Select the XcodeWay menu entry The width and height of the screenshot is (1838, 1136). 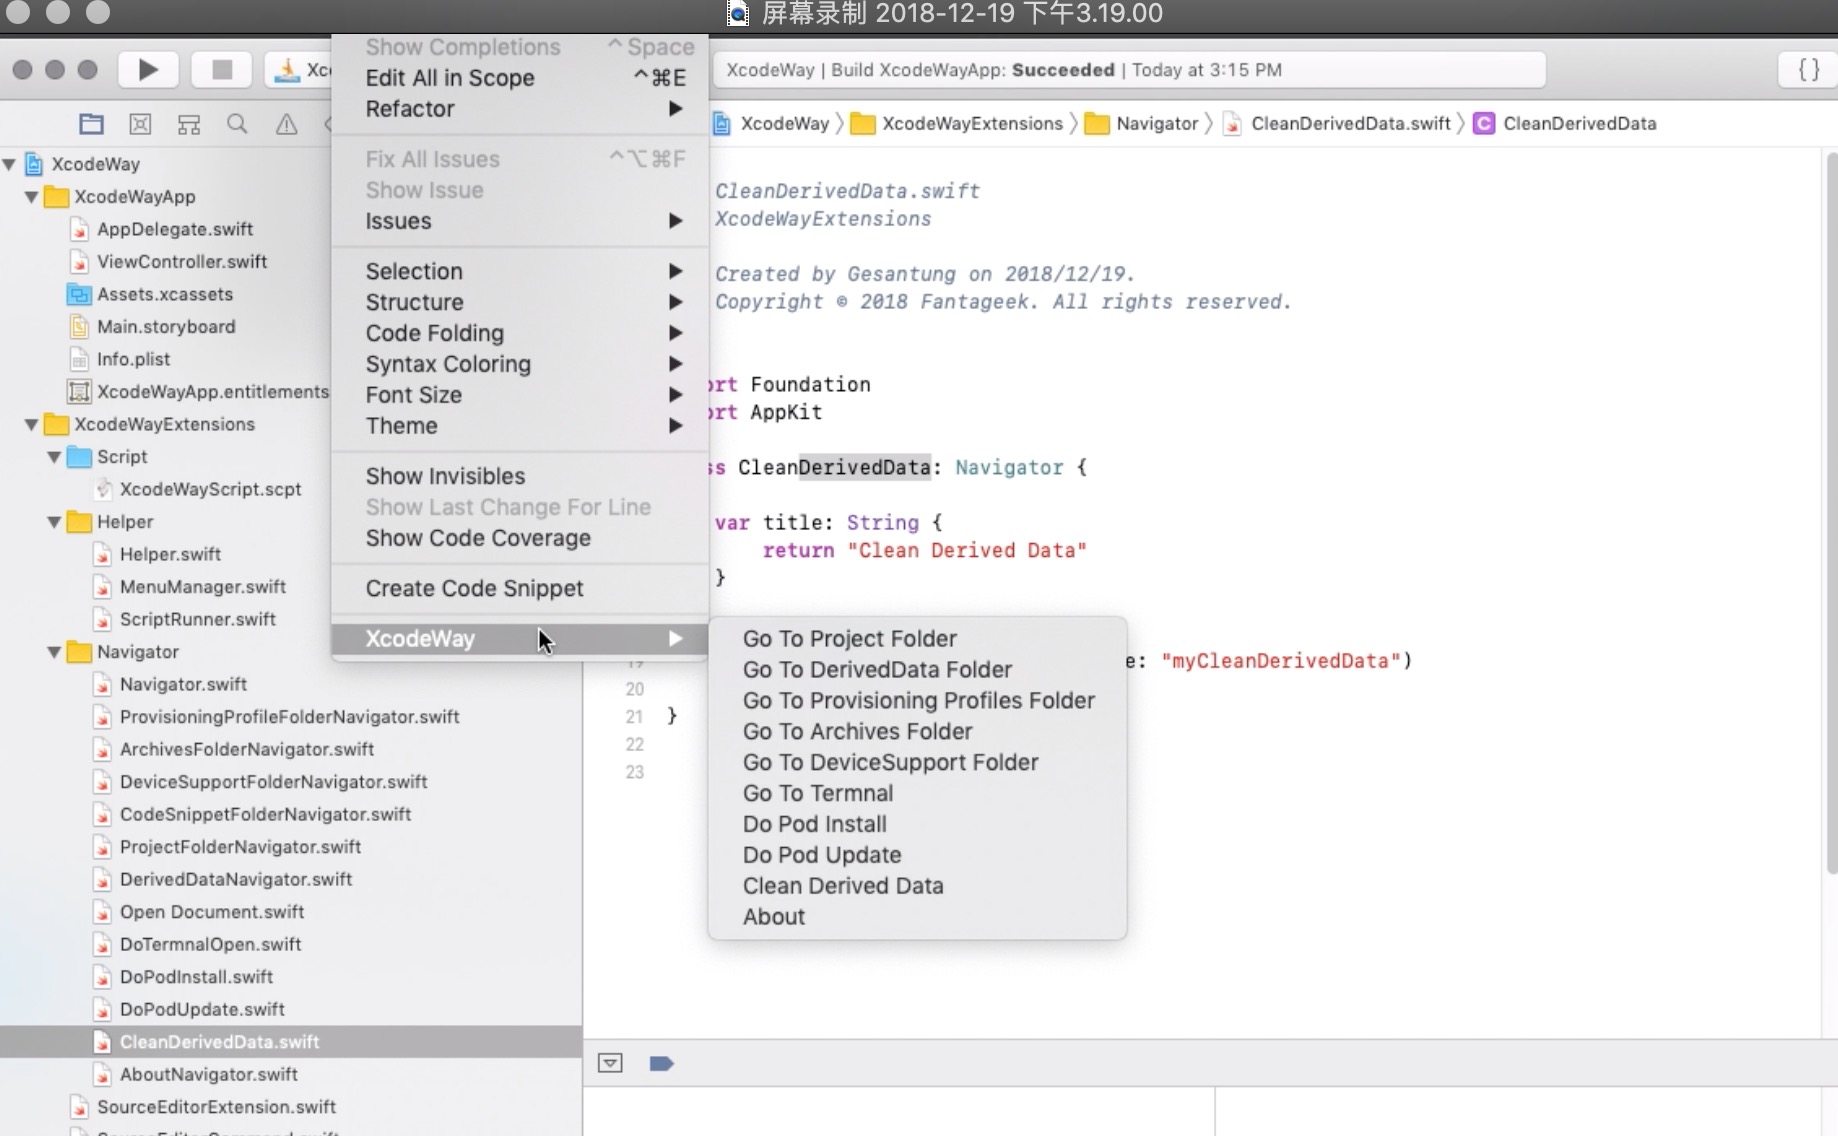520,639
